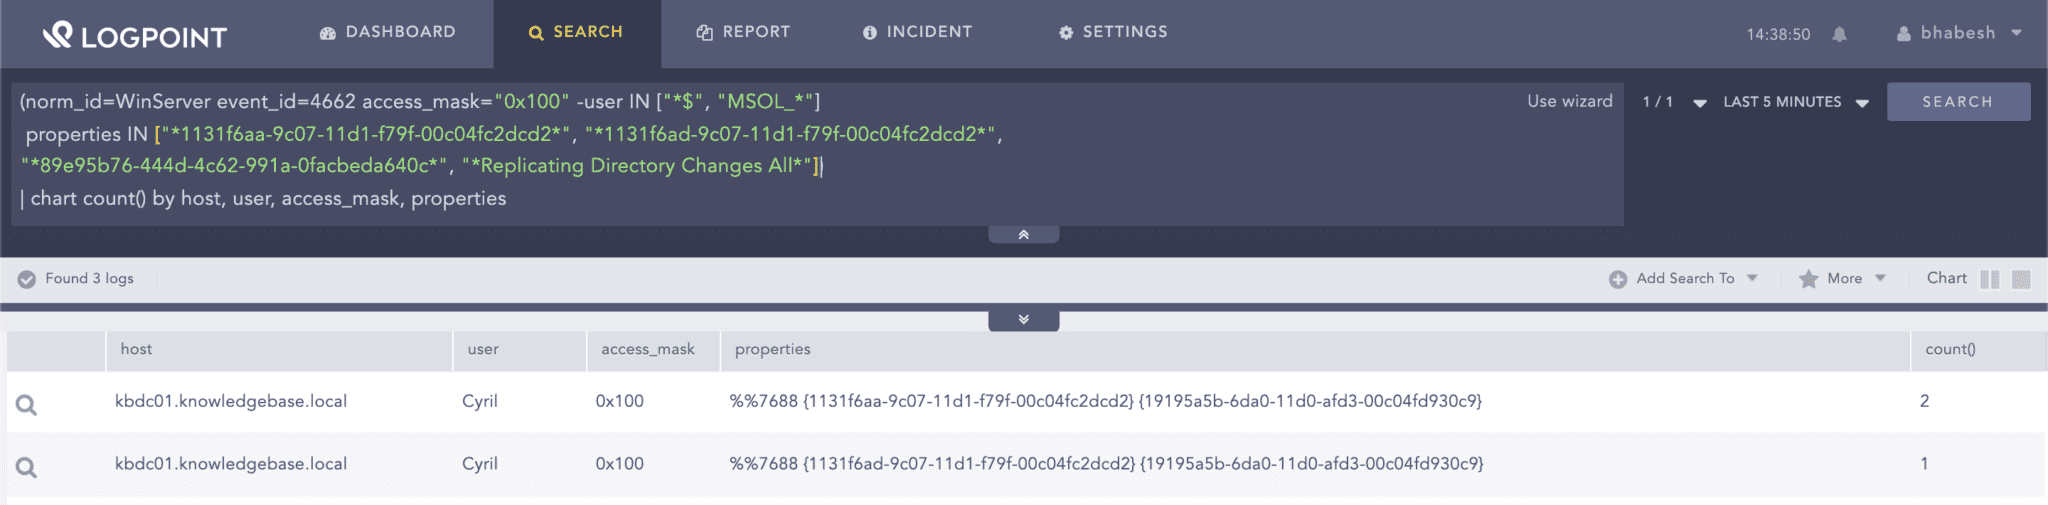
Task: Click the Use wizard link
Action: click(x=1569, y=101)
